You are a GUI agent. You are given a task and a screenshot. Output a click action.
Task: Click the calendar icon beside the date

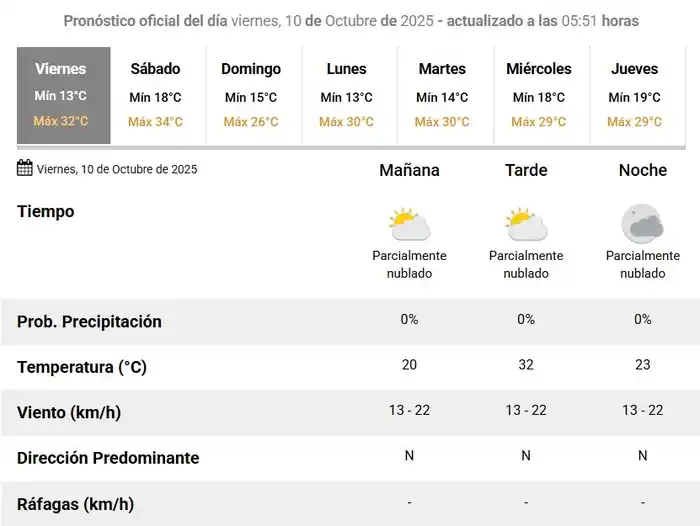[x=25, y=168]
